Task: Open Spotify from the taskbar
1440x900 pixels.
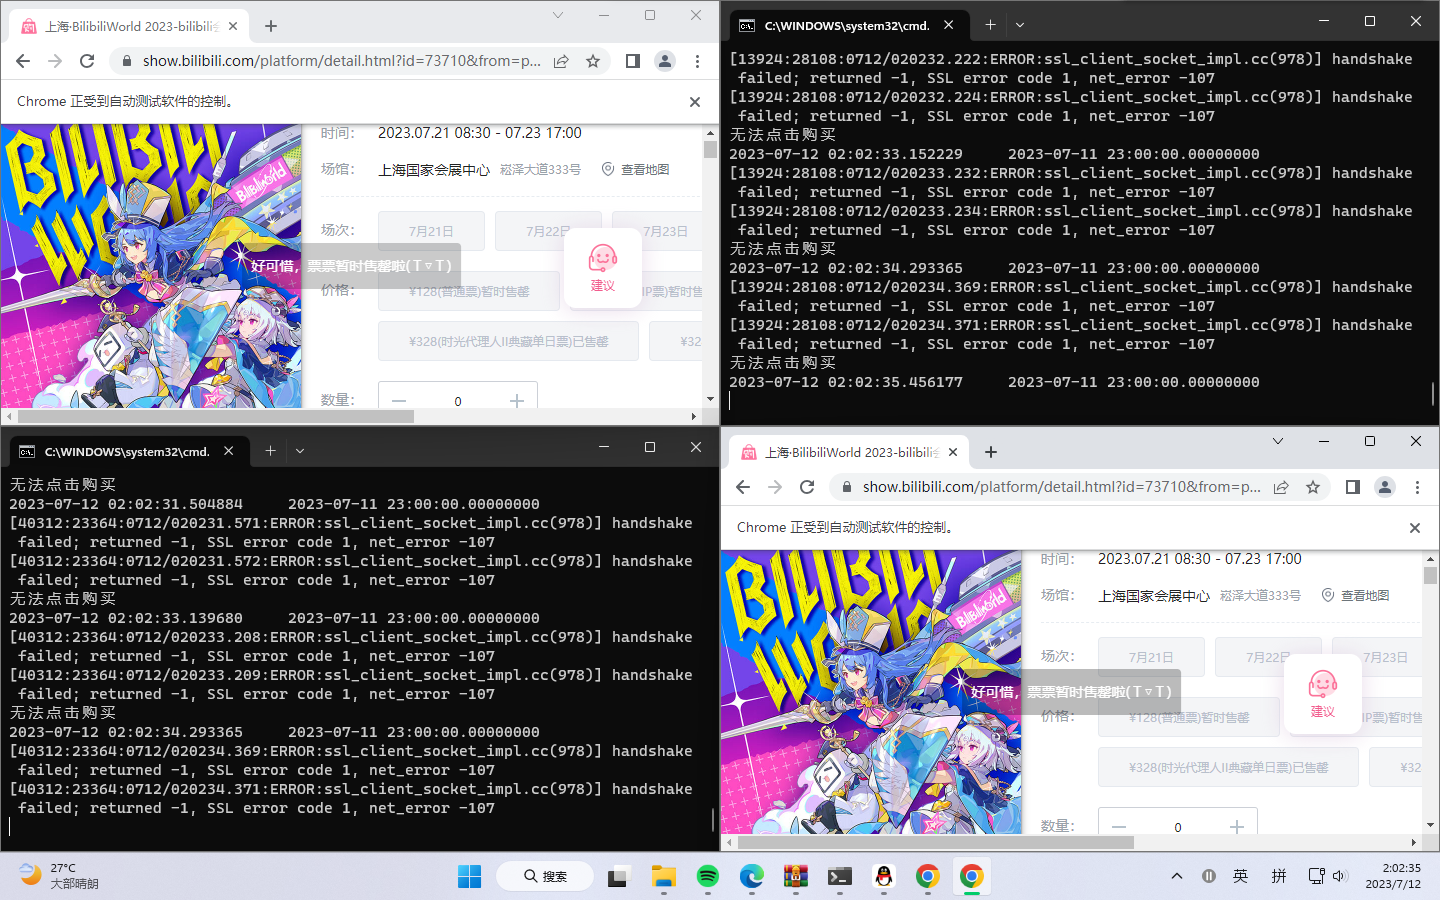Action: [x=708, y=876]
